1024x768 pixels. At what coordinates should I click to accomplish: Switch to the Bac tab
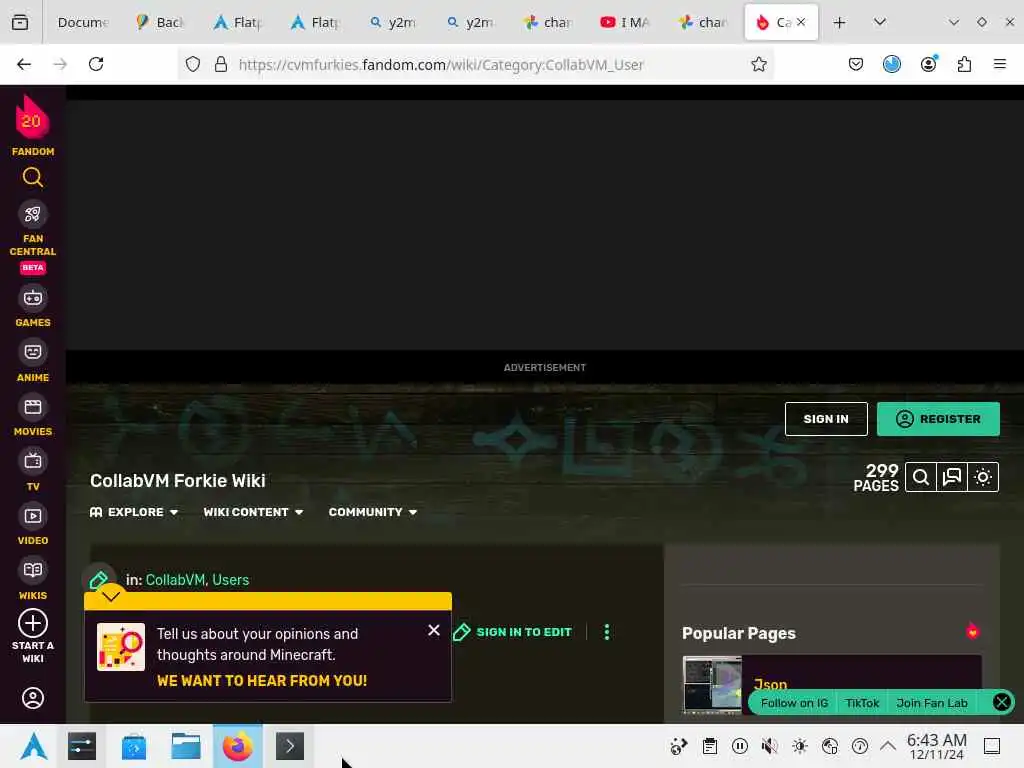coord(160,22)
